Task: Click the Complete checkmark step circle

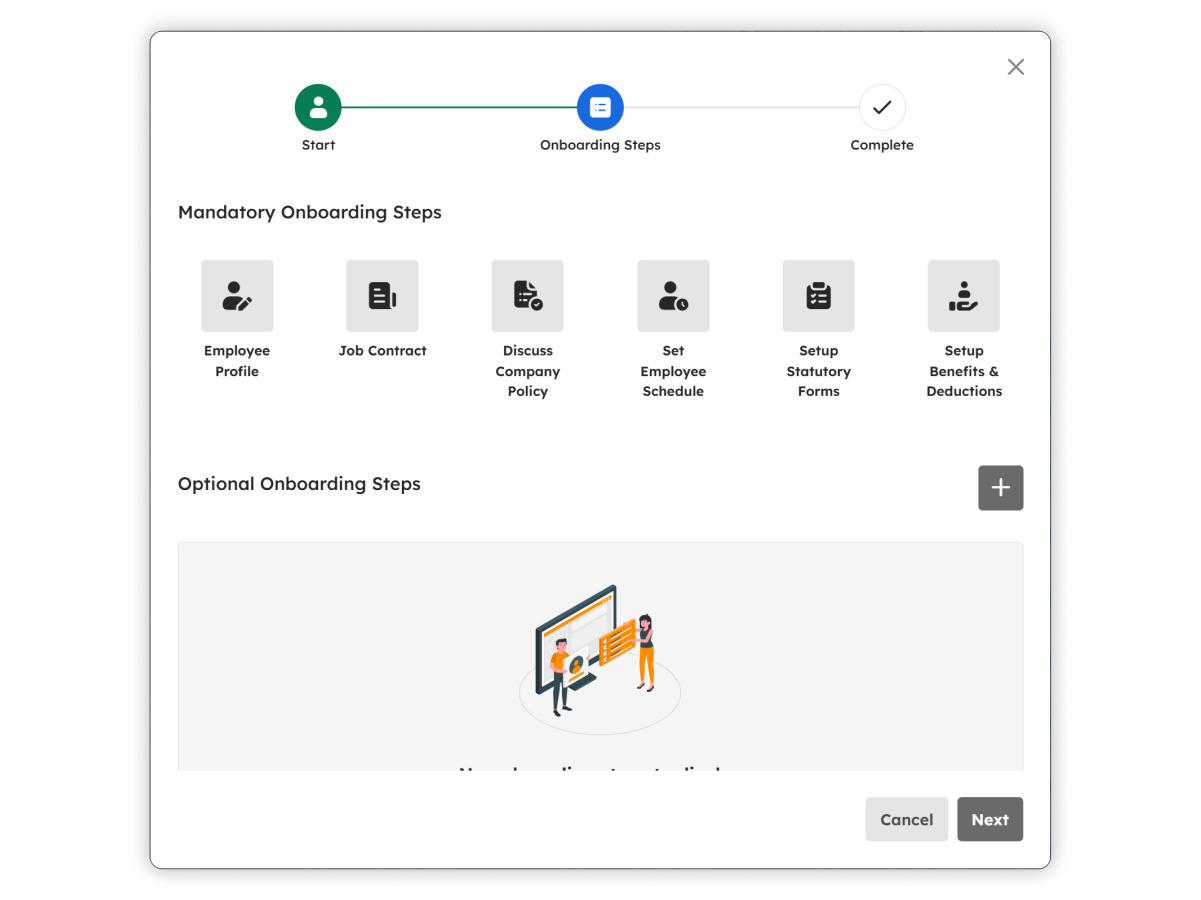Action: tap(882, 107)
